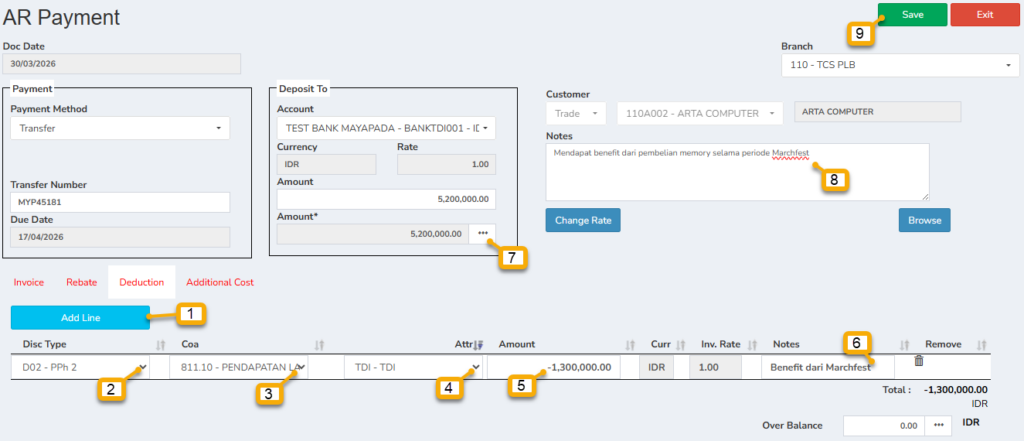Sort the table by the Notes column

coord(905,344)
